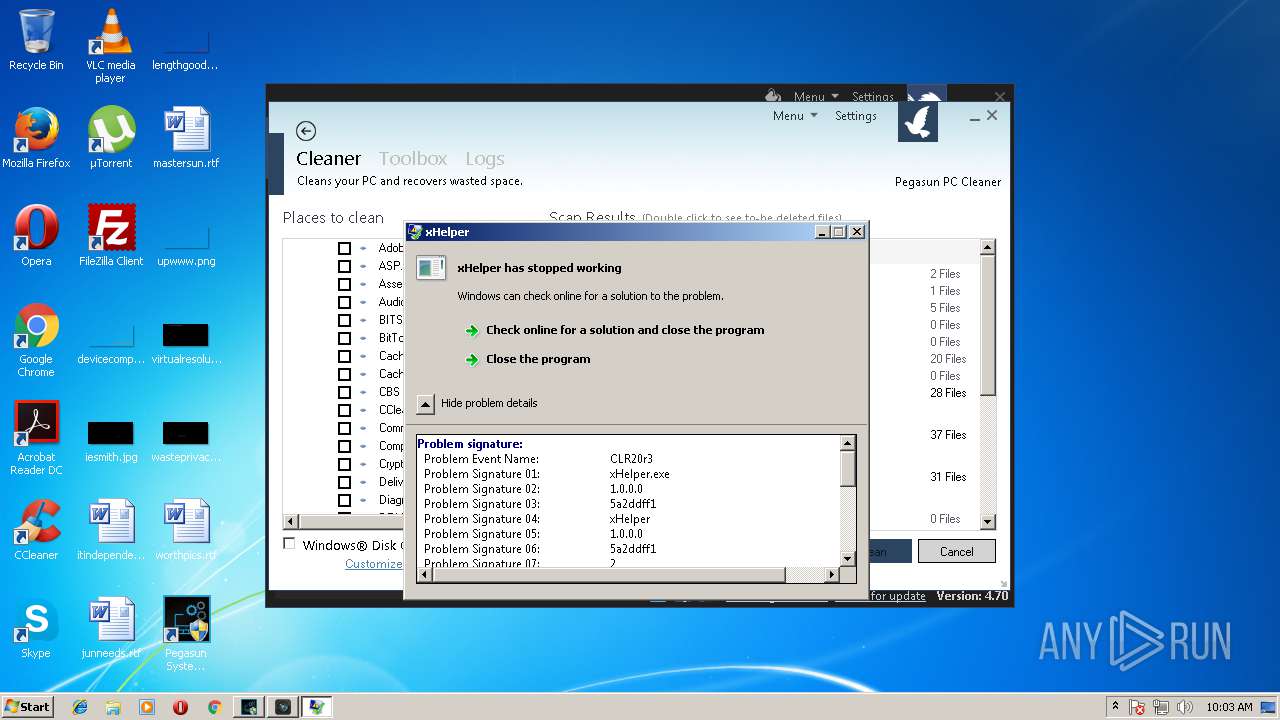Open iesmith.jpg image file
The height and width of the screenshot is (720, 1280).
[110, 441]
